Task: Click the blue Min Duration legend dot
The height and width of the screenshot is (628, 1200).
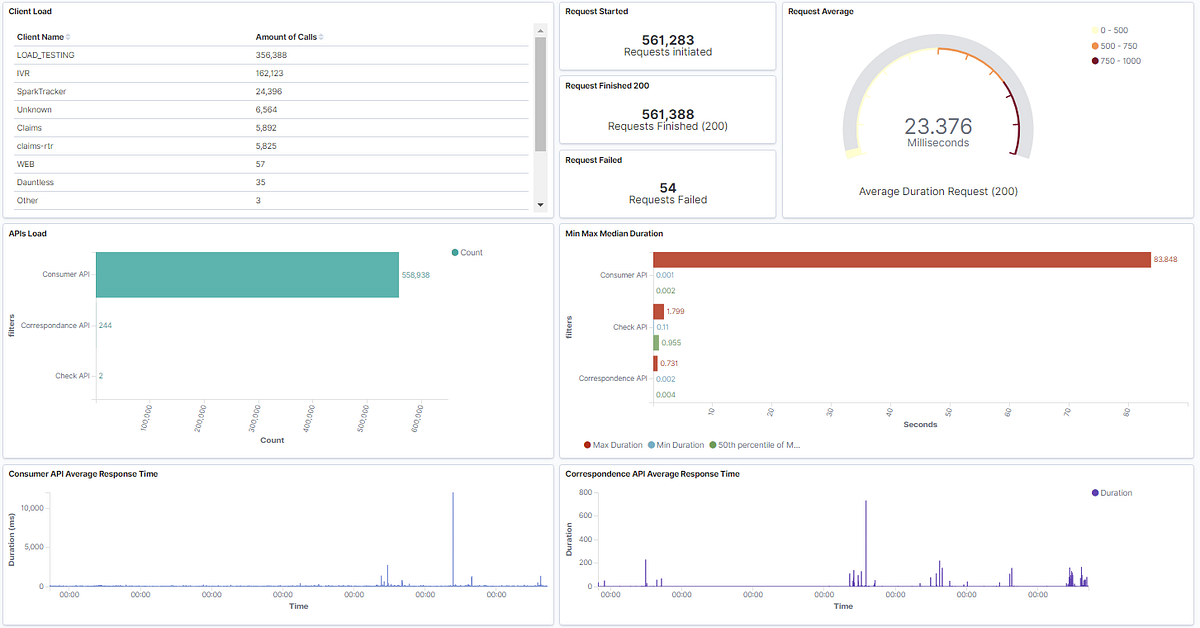Action: click(653, 444)
